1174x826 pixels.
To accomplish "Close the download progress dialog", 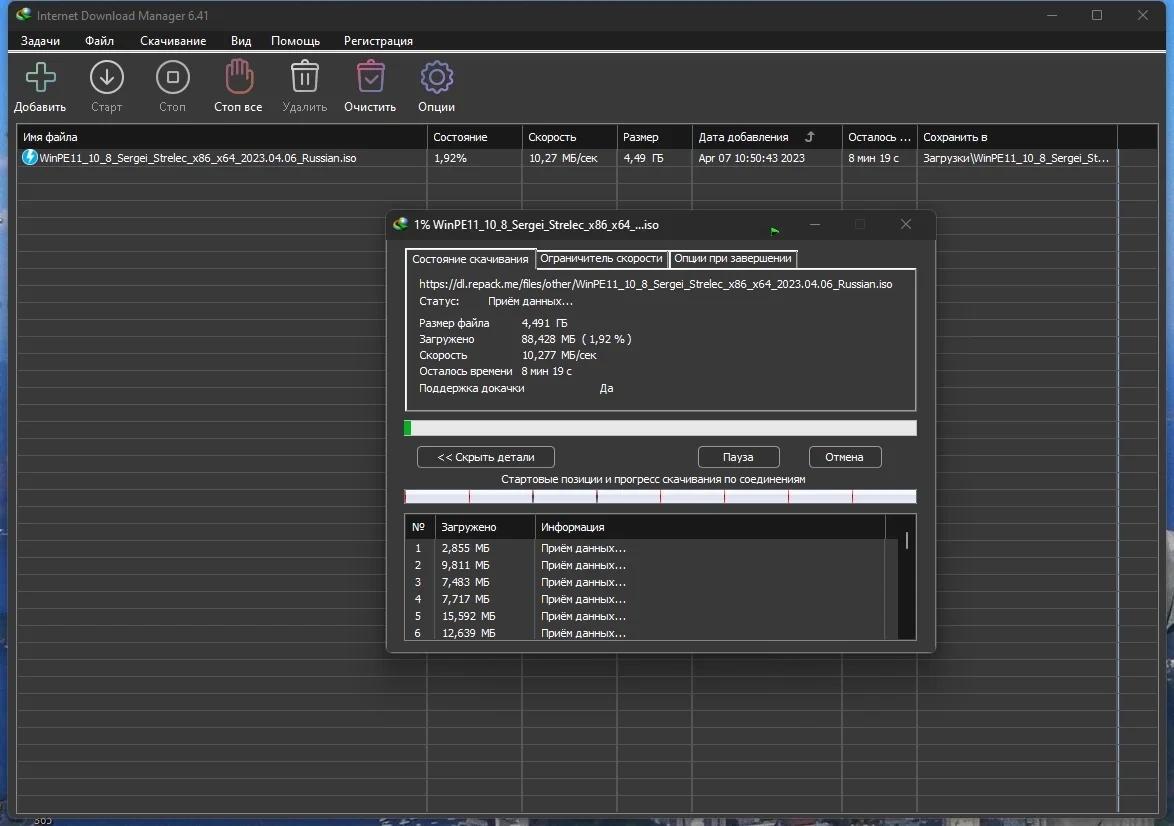I will (906, 225).
